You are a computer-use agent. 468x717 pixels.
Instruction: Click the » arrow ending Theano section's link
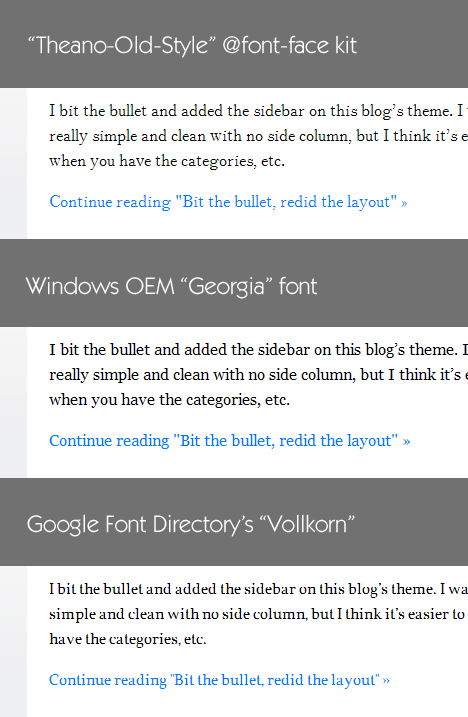(x=404, y=203)
